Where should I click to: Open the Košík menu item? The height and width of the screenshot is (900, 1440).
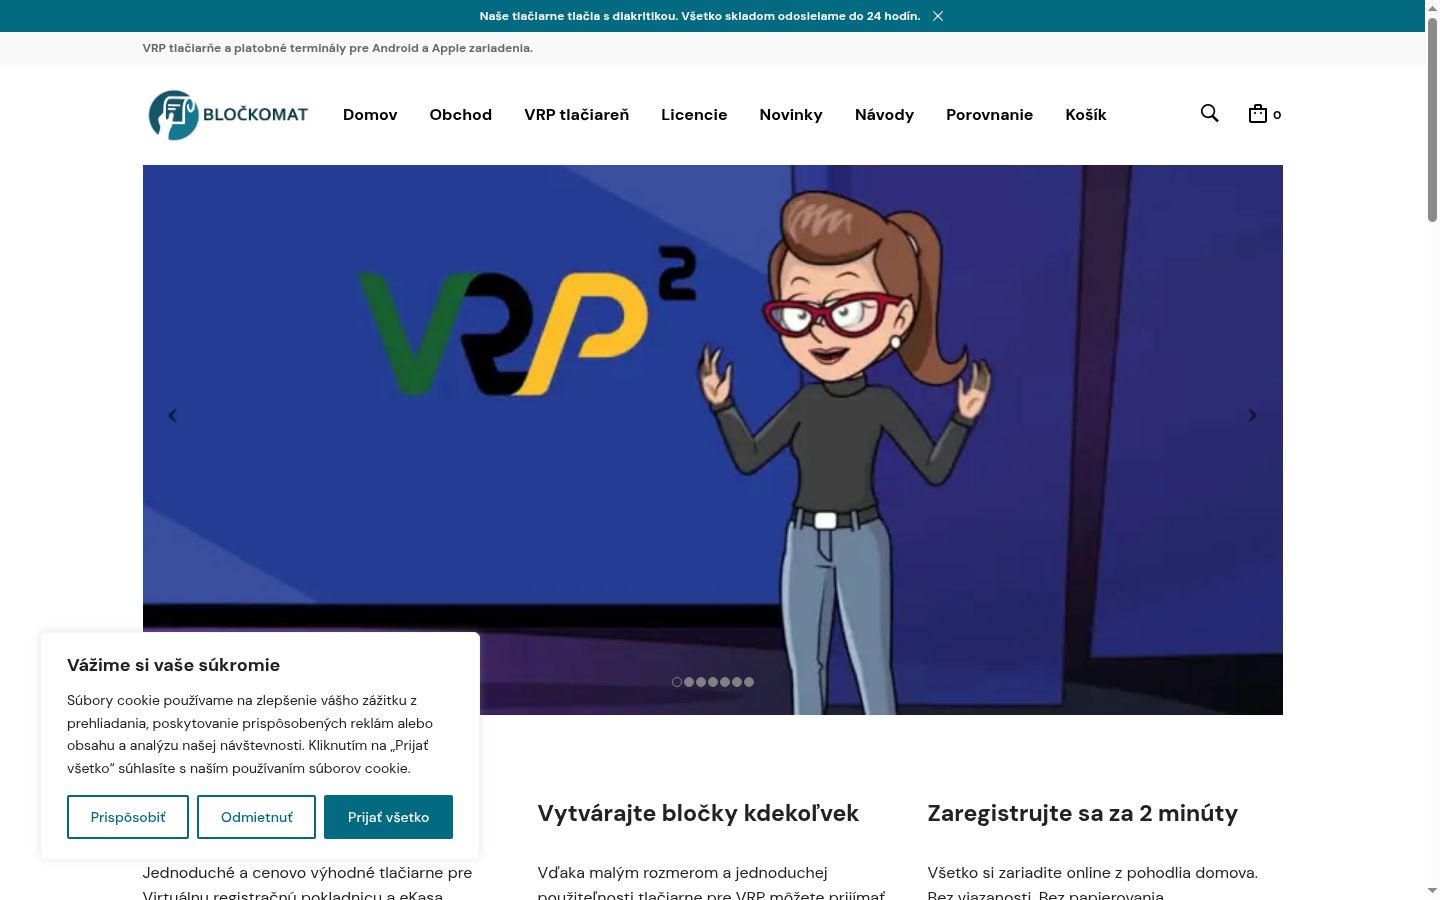tap(1086, 115)
